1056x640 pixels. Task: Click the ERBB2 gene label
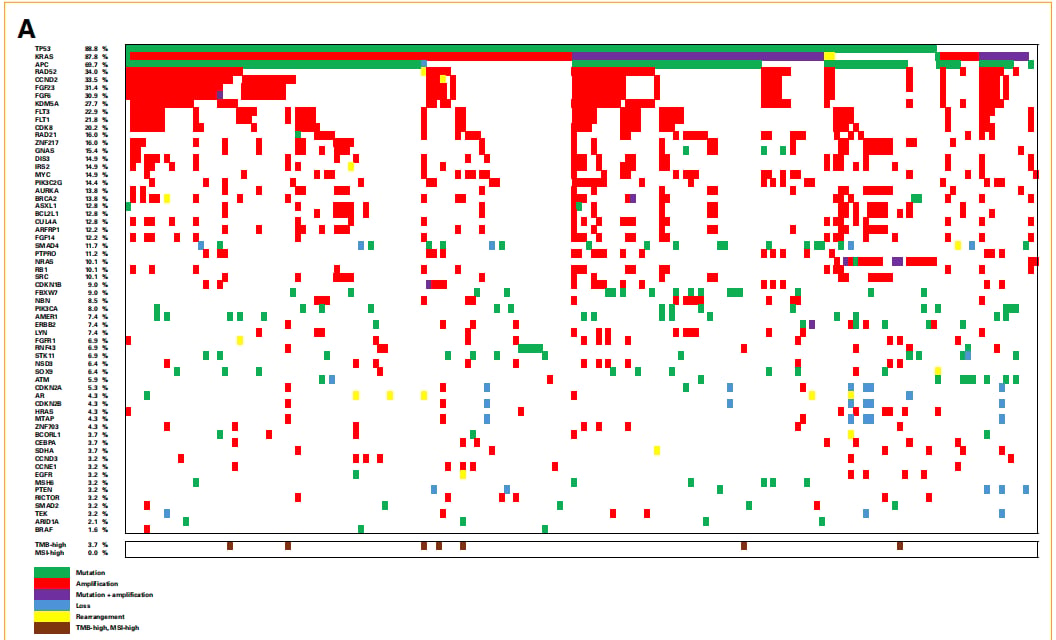(x=46, y=325)
